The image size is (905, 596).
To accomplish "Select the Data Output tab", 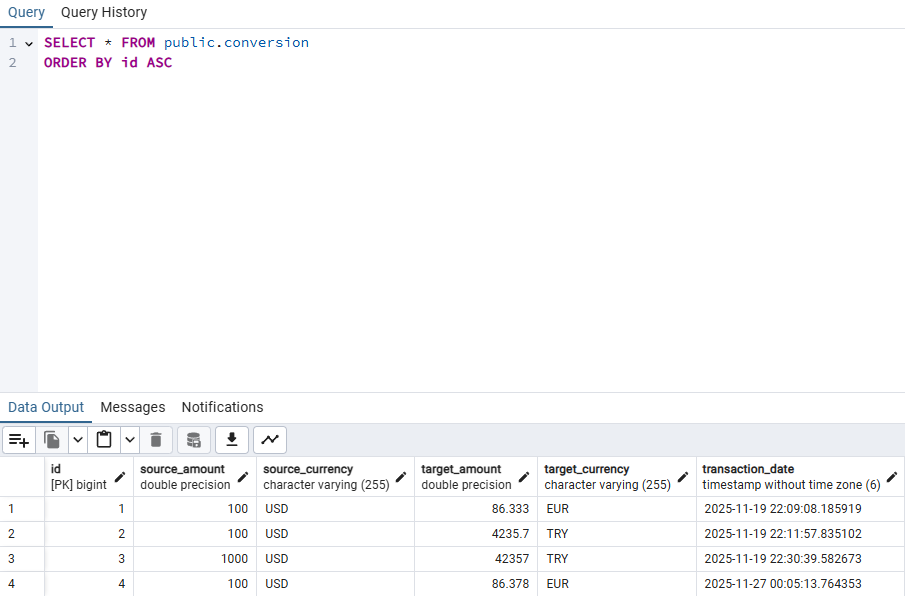I will tap(46, 407).
